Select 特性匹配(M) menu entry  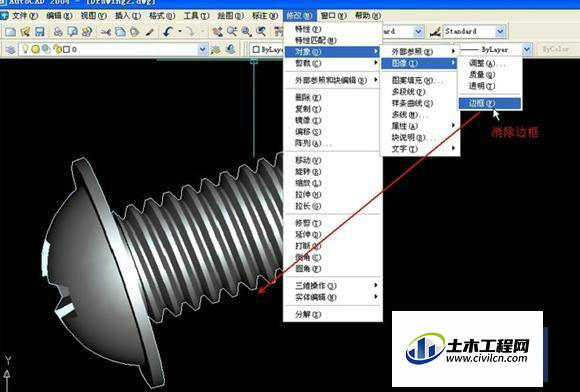(332, 40)
